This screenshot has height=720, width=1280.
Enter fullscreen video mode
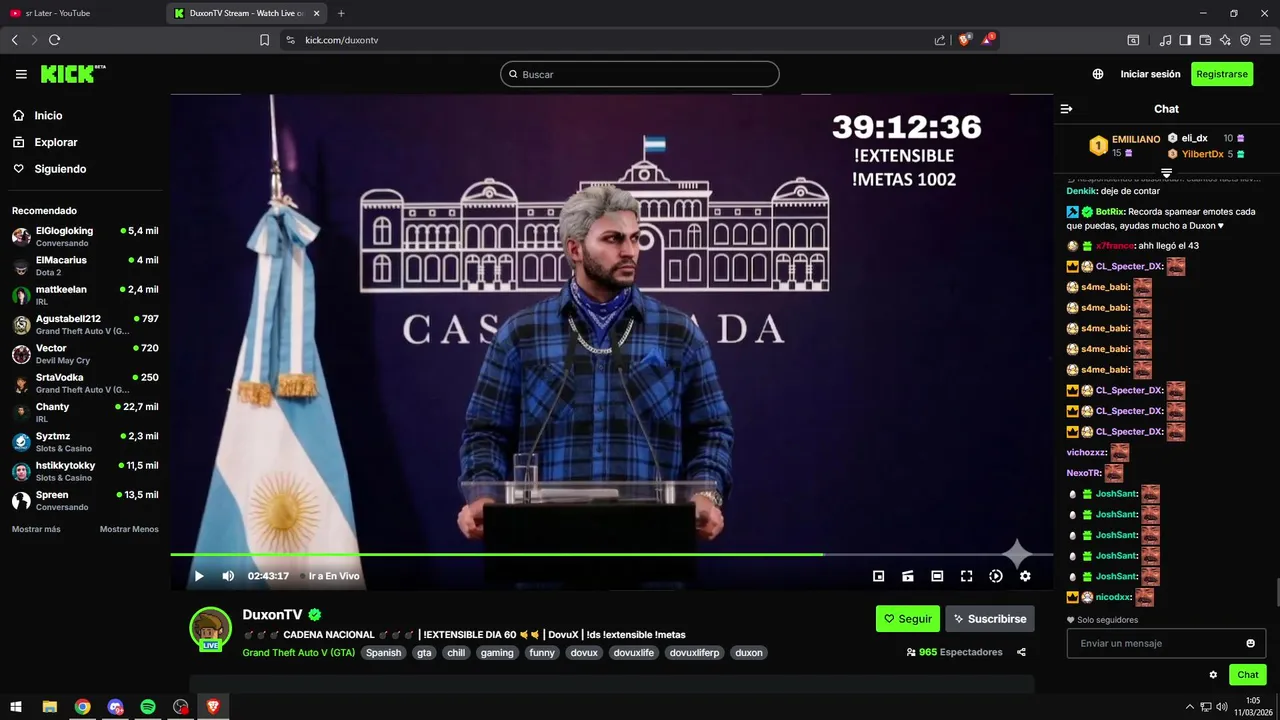pos(966,576)
